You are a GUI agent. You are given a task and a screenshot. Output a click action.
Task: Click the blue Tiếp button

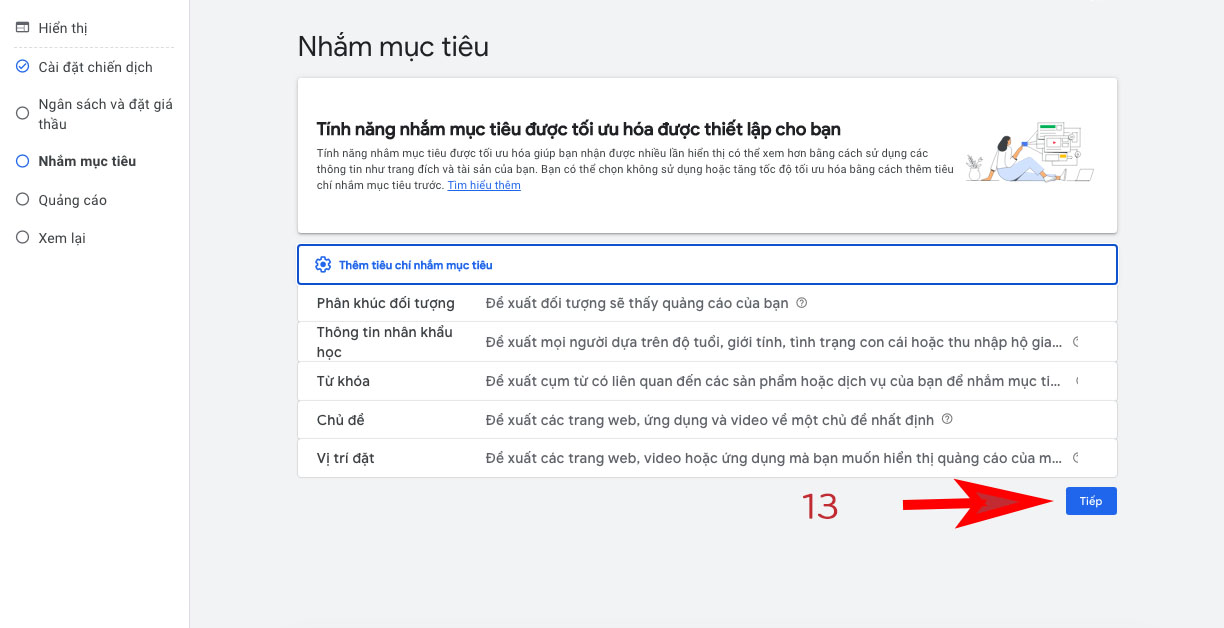(1091, 501)
